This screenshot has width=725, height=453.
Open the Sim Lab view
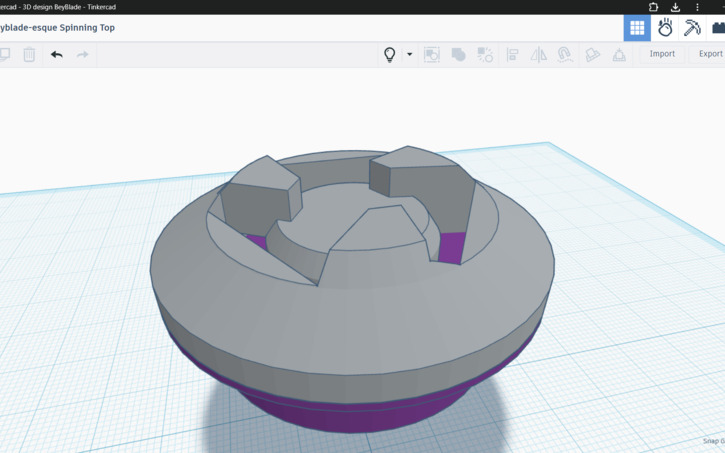665,28
